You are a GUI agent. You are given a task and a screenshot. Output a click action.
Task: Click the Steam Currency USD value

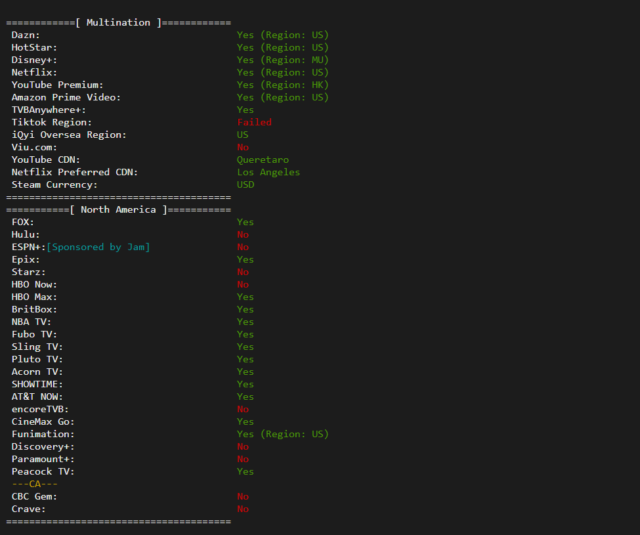[x=245, y=185]
